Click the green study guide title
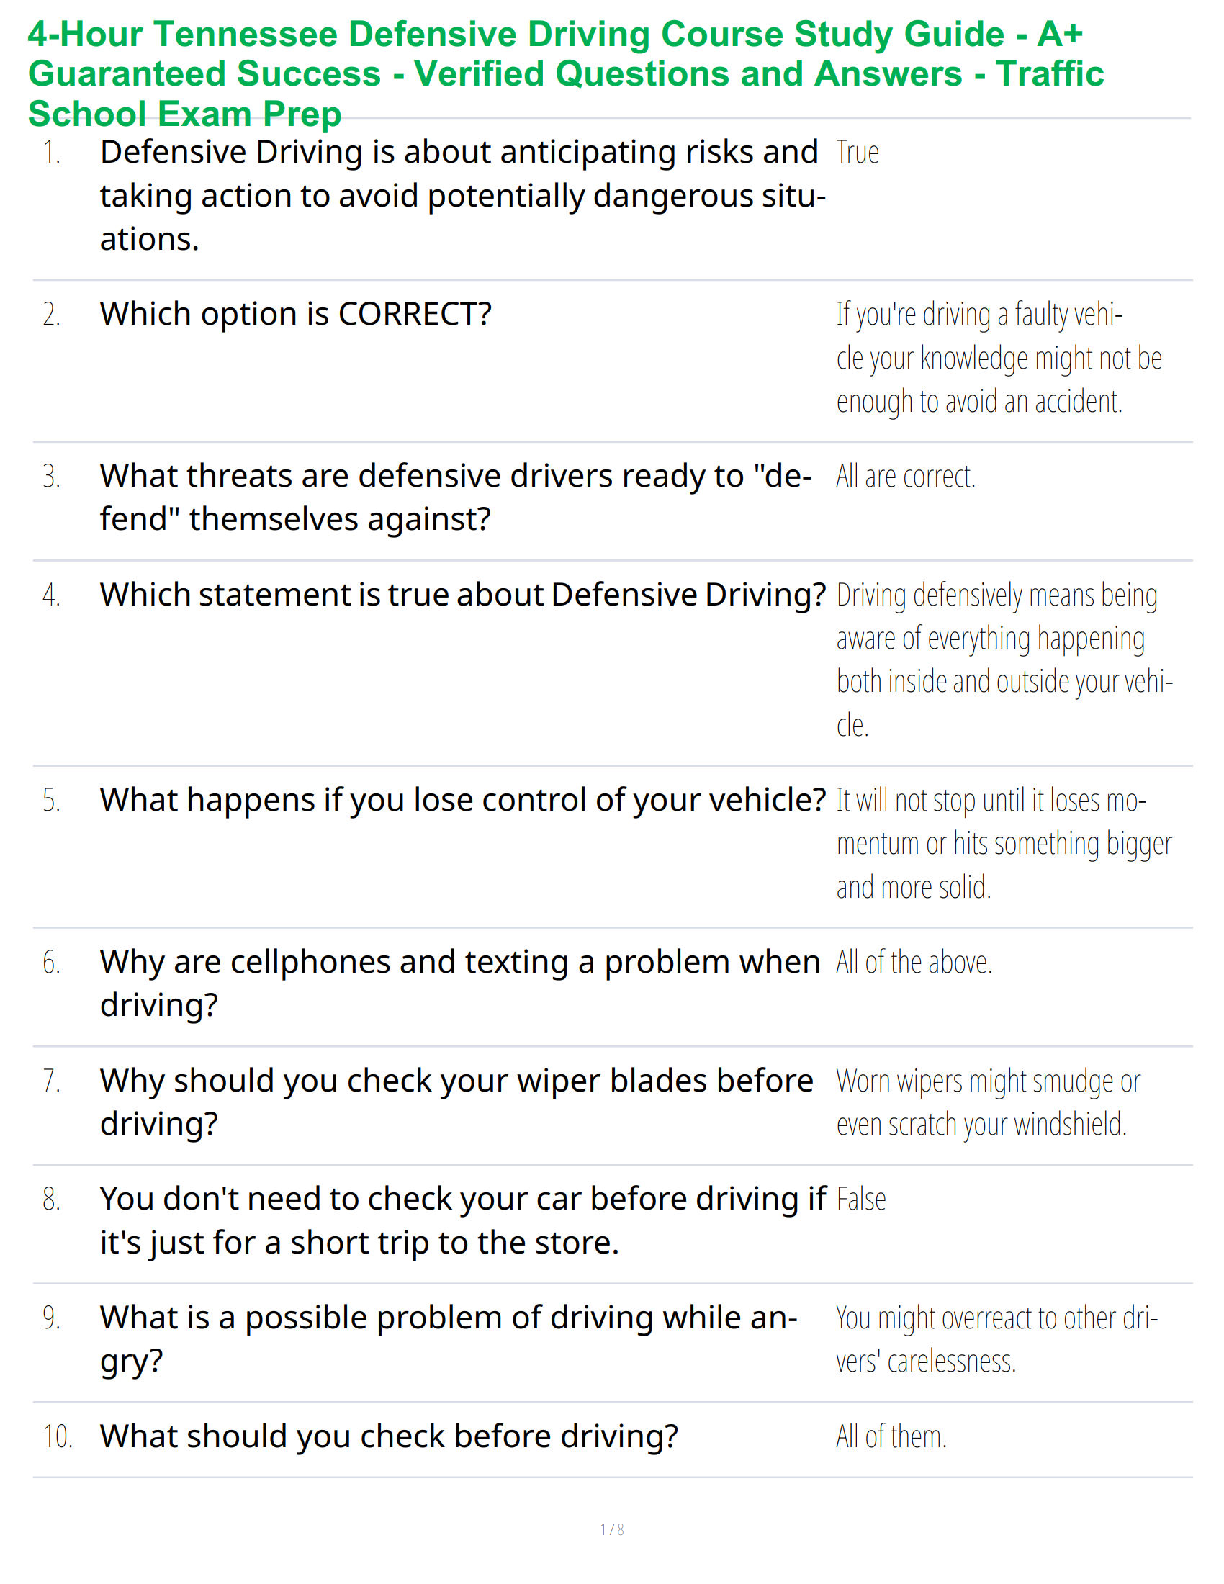The height and width of the screenshot is (1584, 1224). (566, 74)
